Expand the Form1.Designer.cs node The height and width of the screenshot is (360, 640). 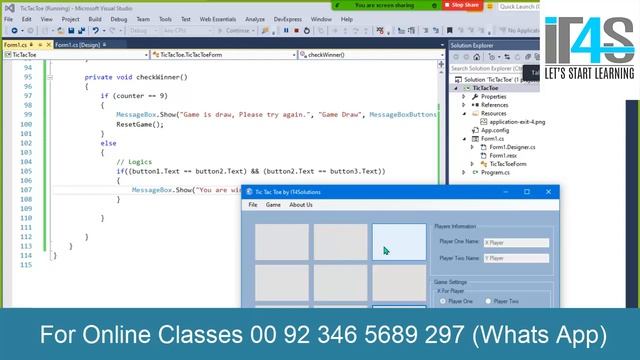coord(472,147)
